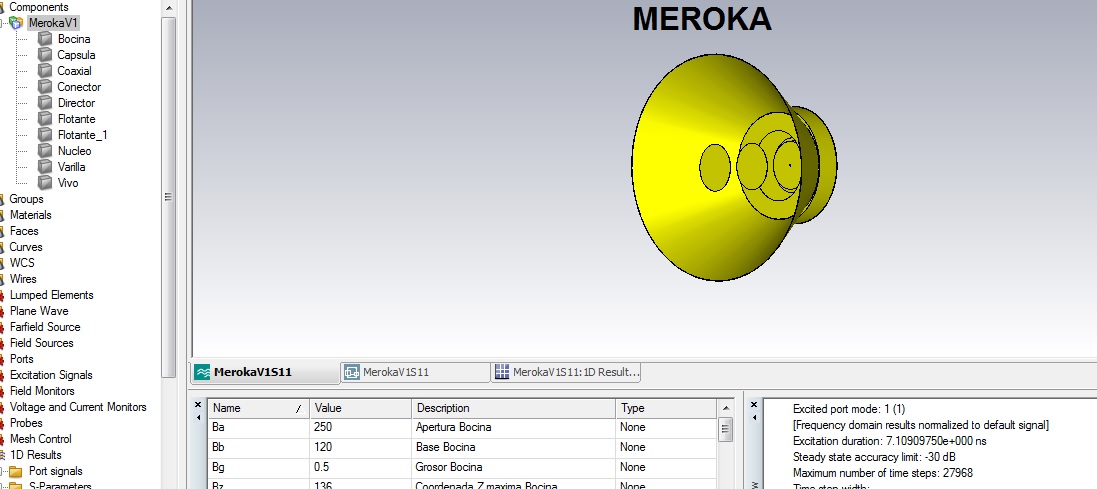Edit the Ba value cell 250
Viewport: 1097px width, 489px height.
click(360, 427)
